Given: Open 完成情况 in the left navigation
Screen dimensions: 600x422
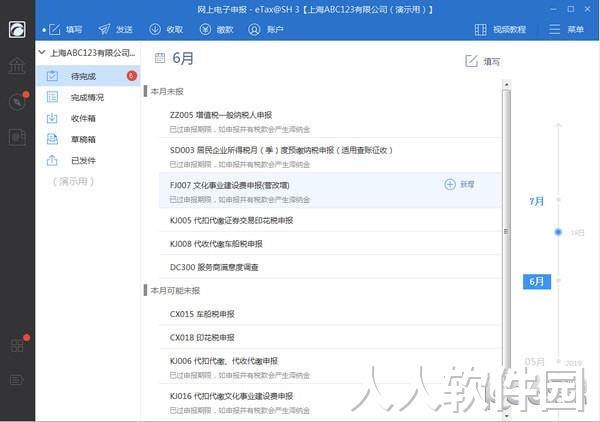Looking at the screenshot, I should pos(89,97).
